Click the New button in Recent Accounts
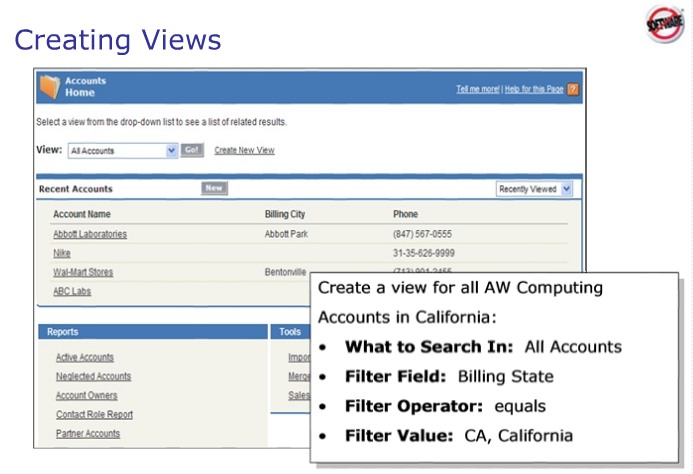693x474 pixels. [214, 188]
